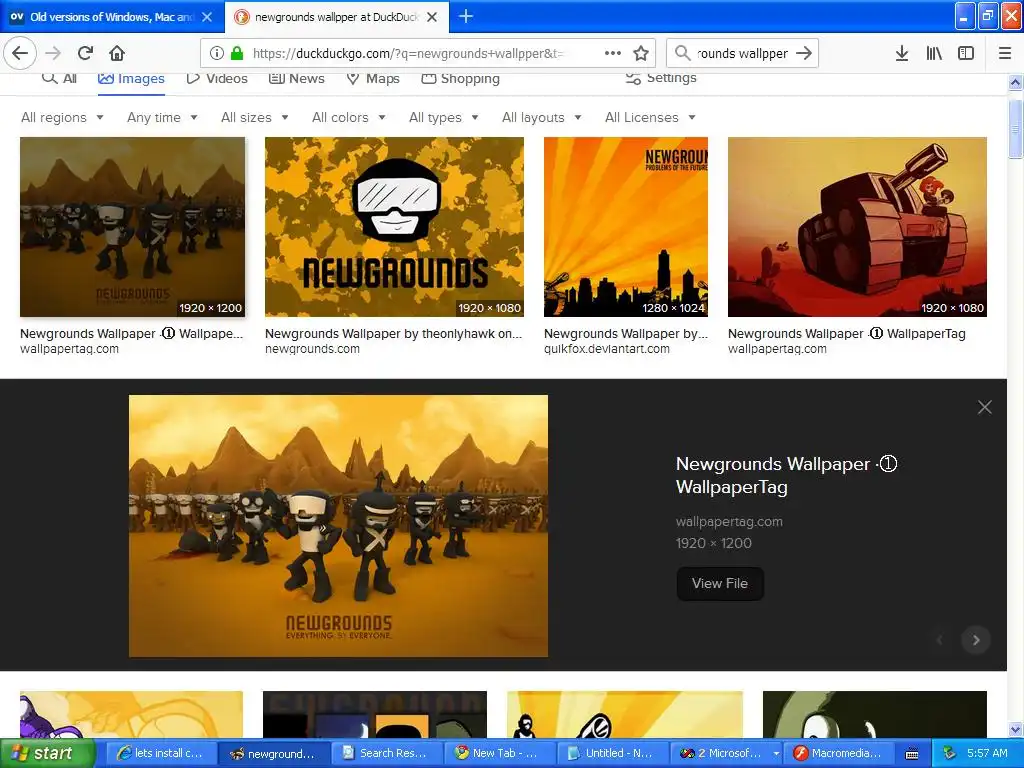Close the newgrounds wallpper DuckDuckGo tab

point(432,17)
